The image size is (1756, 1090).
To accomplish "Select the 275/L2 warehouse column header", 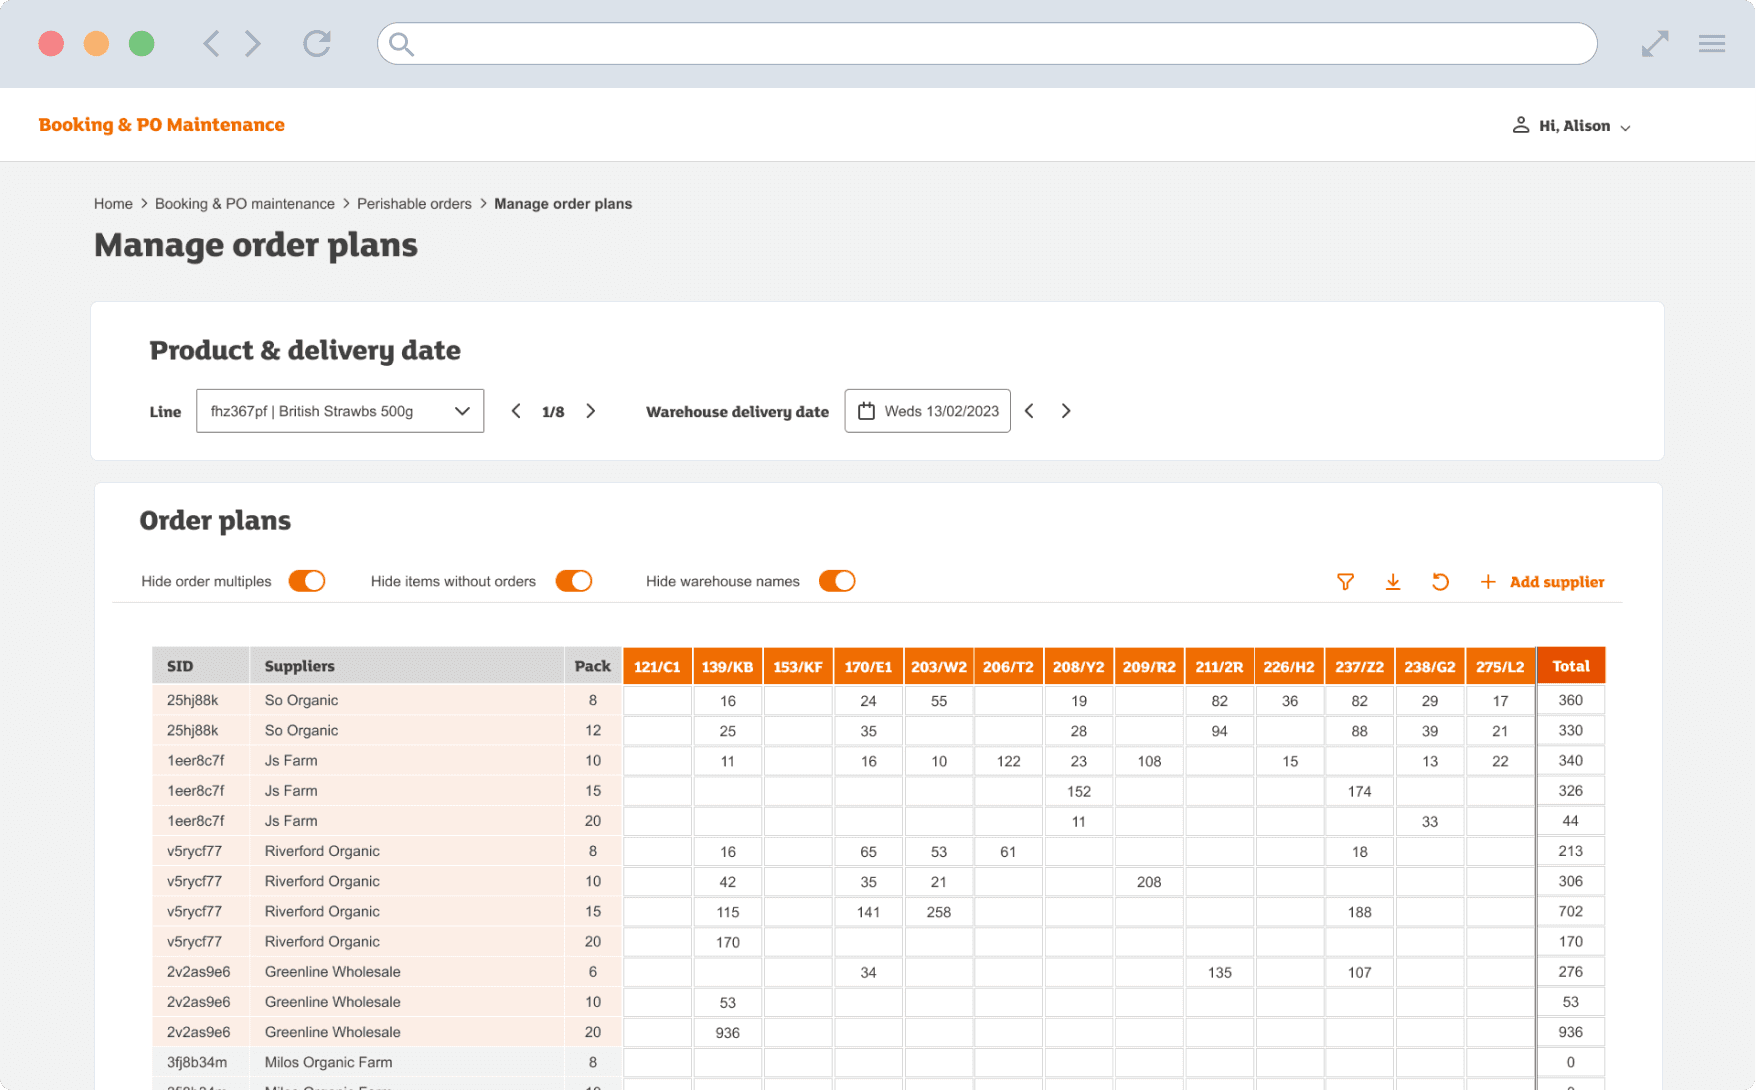I will [1500, 666].
